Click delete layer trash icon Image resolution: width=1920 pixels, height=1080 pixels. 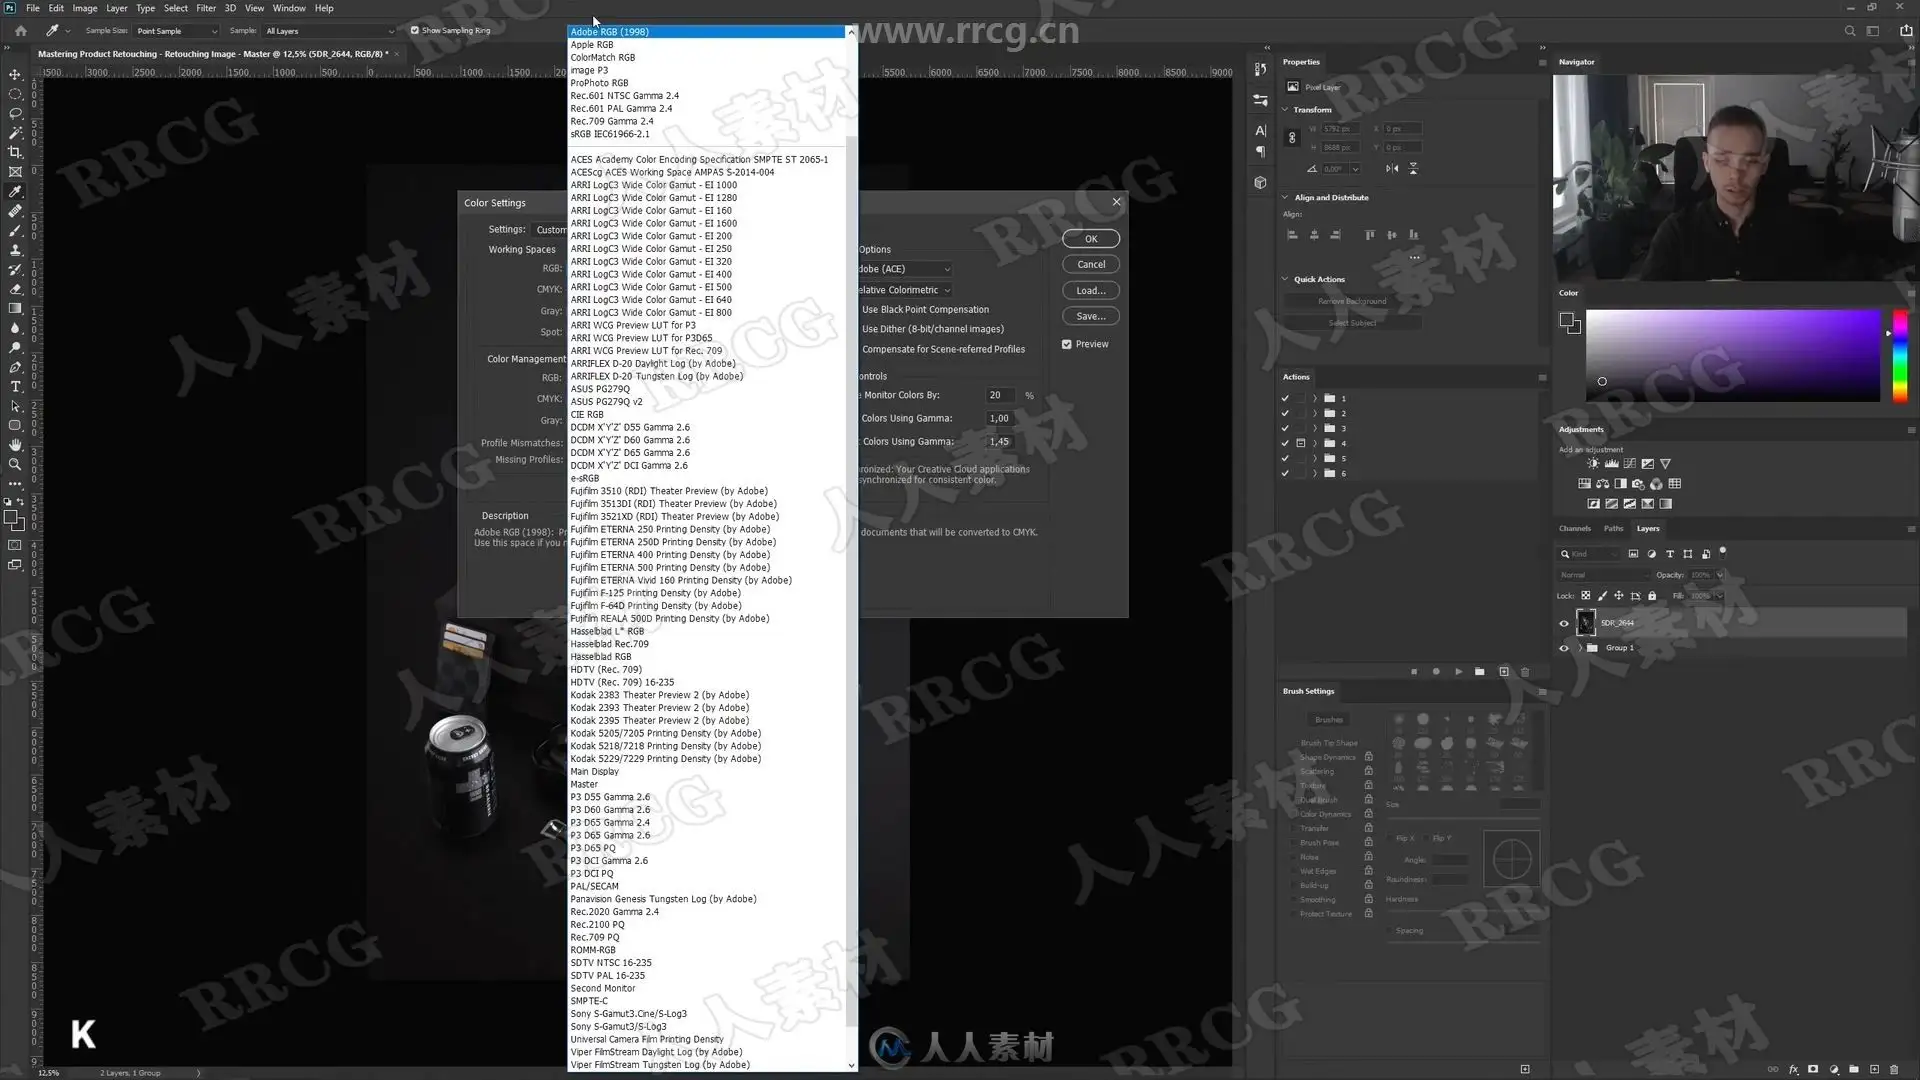pyautogui.click(x=1893, y=1069)
